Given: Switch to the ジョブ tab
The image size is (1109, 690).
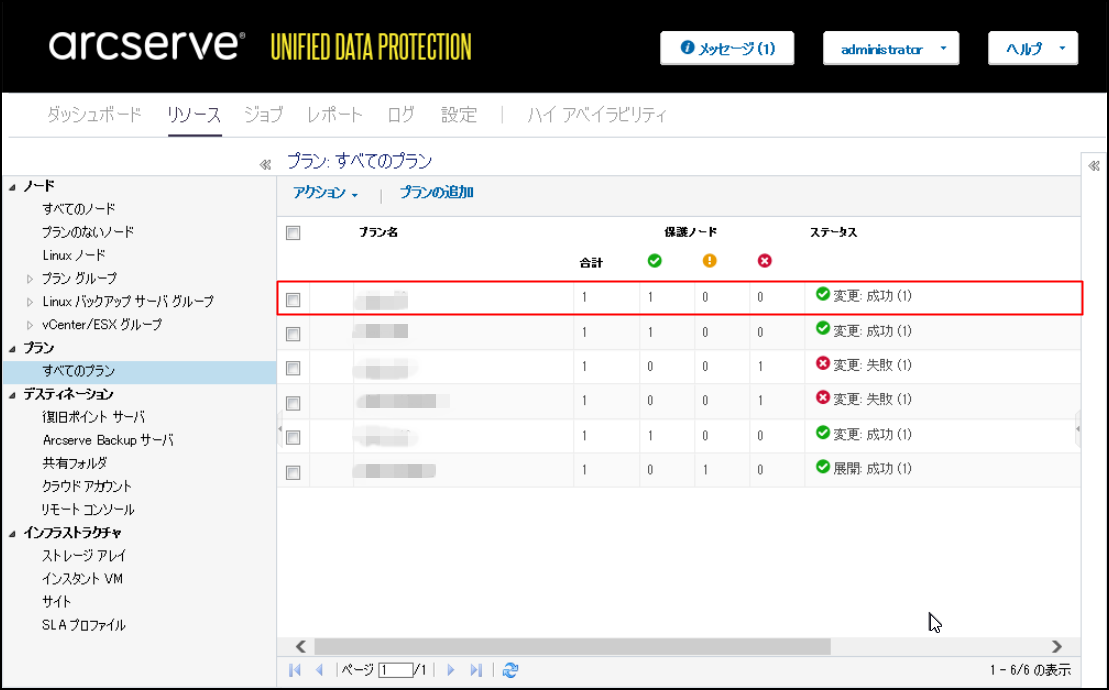Looking at the screenshot, I should click(264, 114).
